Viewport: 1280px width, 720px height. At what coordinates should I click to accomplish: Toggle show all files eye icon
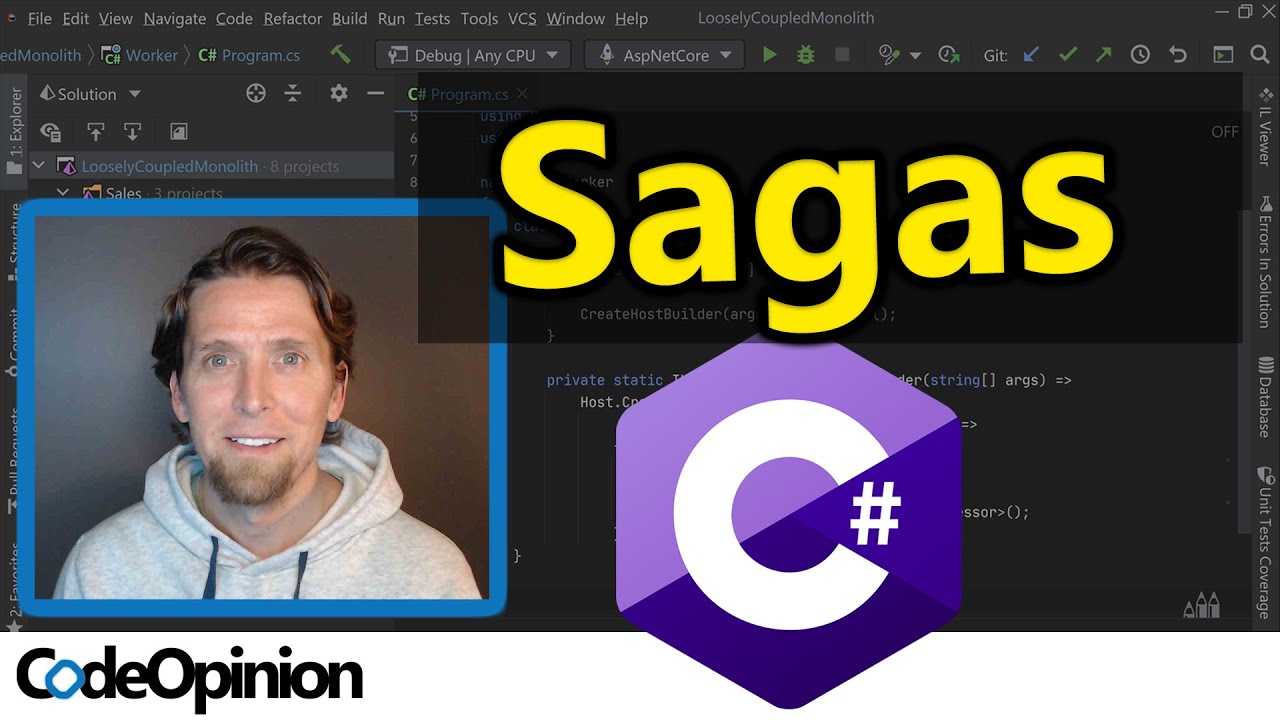tap(50, 131)
